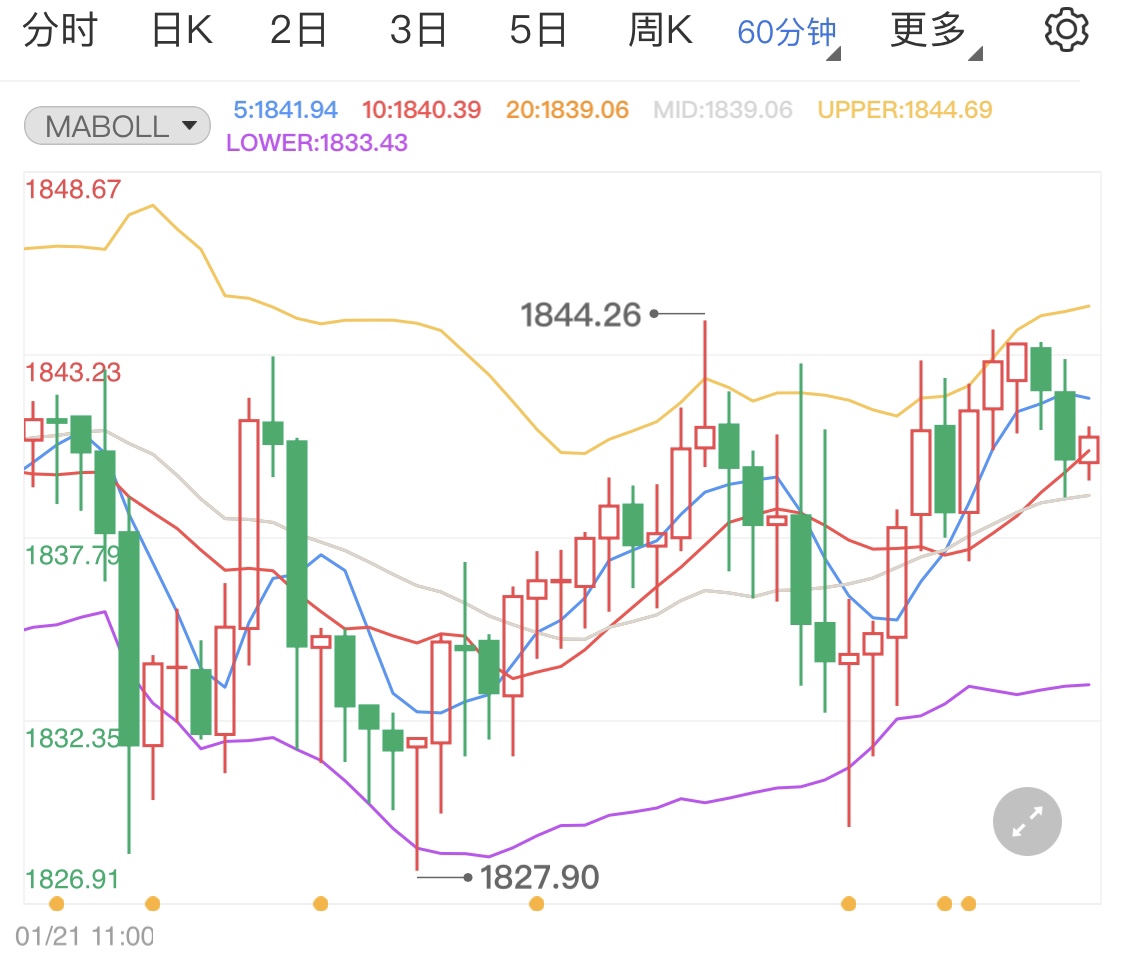
Task: Open the 60分钟 interval dropdown
Action: point(788,33)
